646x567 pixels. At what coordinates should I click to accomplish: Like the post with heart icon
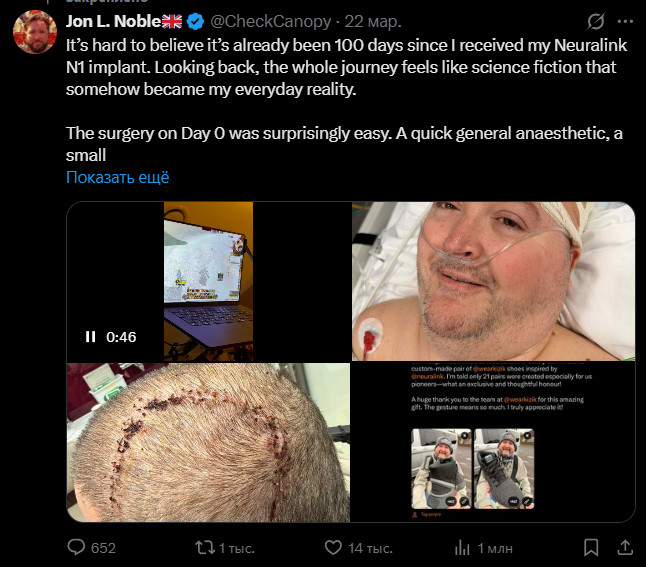333,548
